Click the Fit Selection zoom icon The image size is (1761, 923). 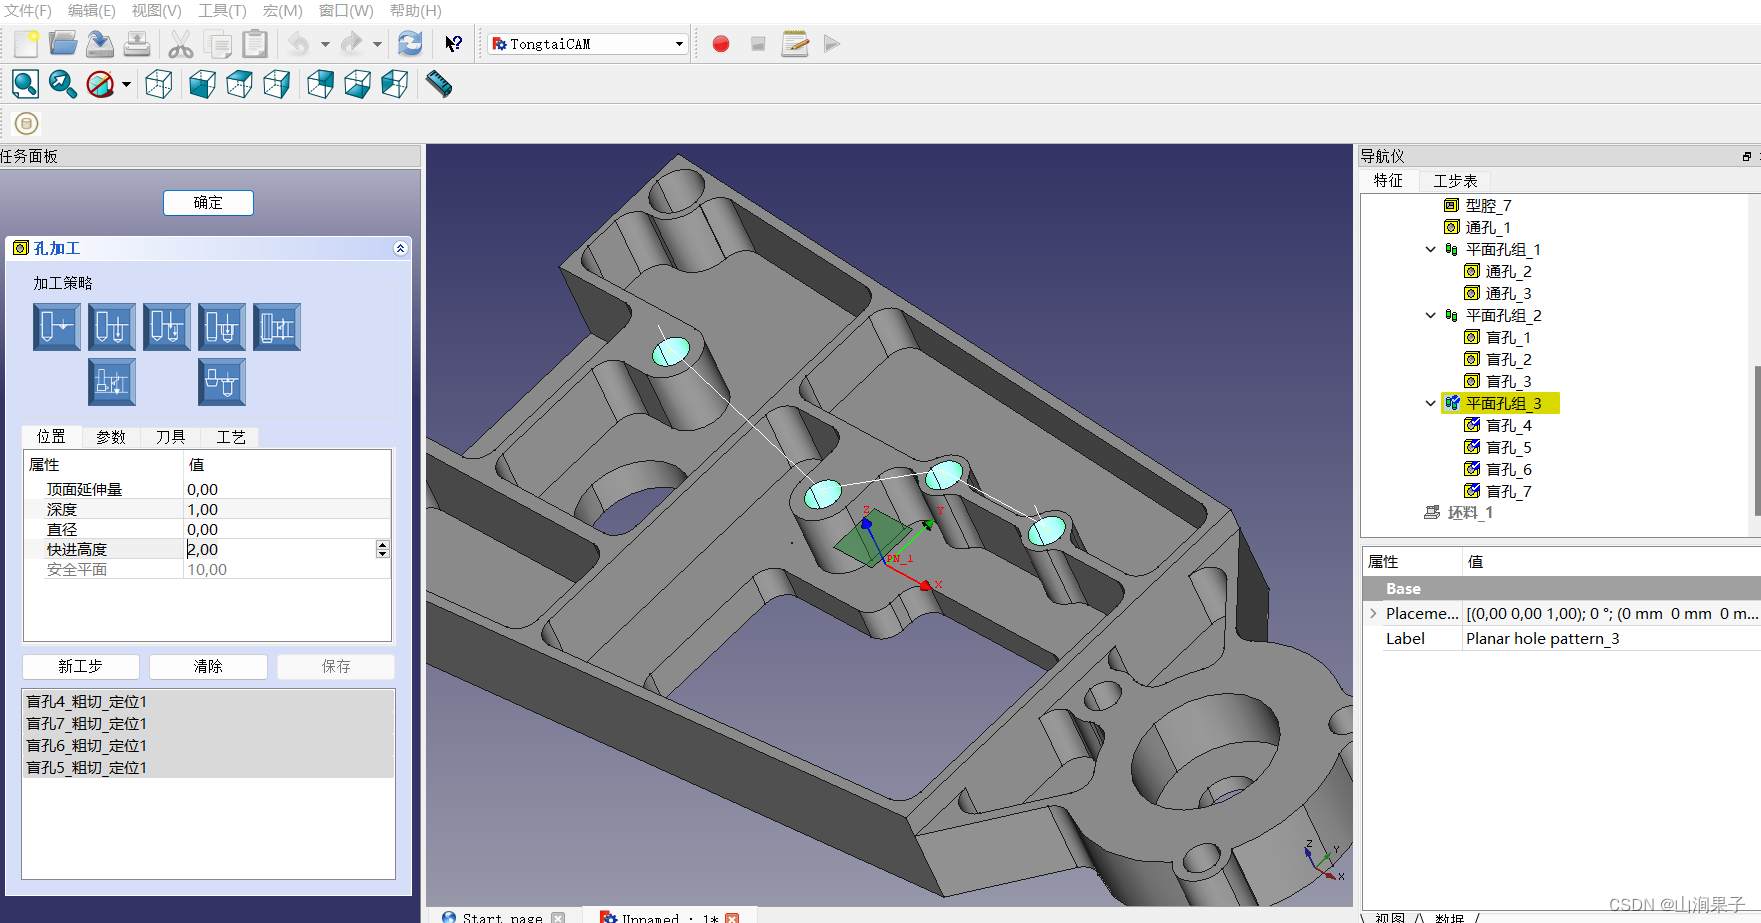click(x=63, y=84)
